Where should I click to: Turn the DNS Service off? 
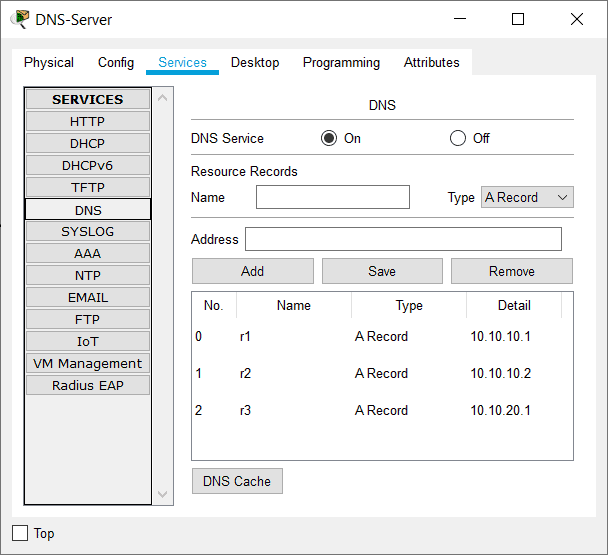(x=458, y=138)
